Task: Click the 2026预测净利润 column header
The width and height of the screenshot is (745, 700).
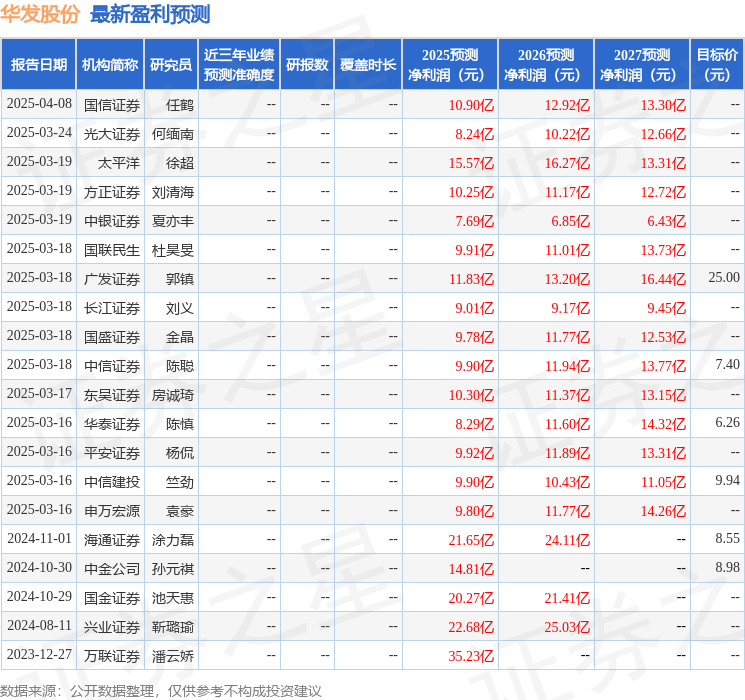Action: (x=546, y=65)
